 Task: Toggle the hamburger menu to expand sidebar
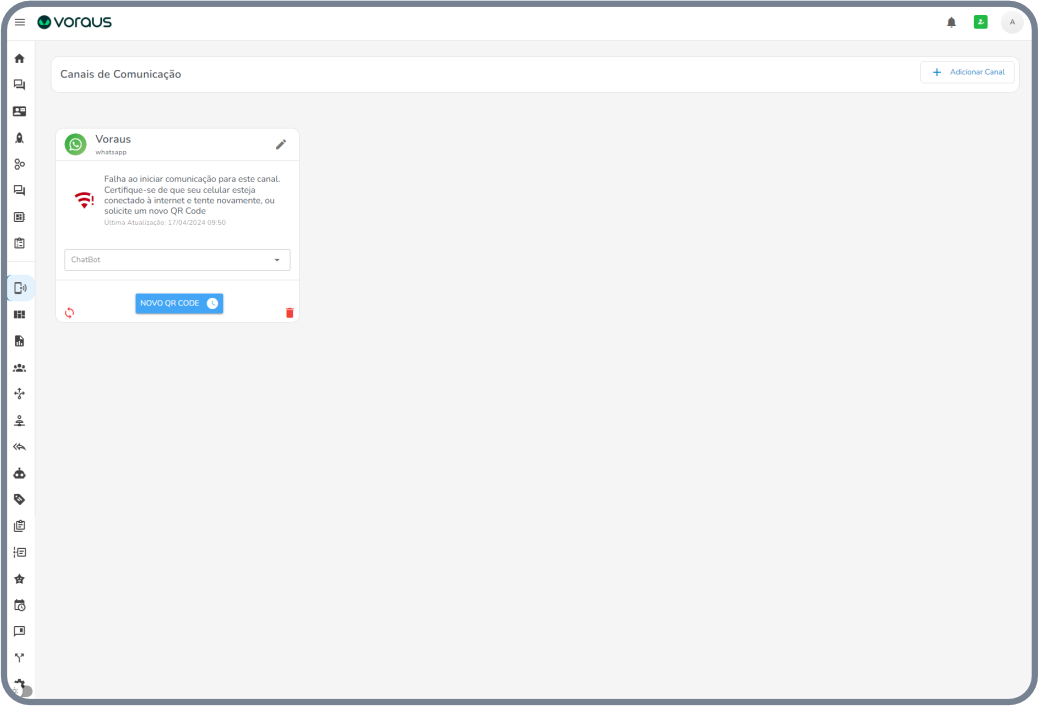[x=19, y=22]
